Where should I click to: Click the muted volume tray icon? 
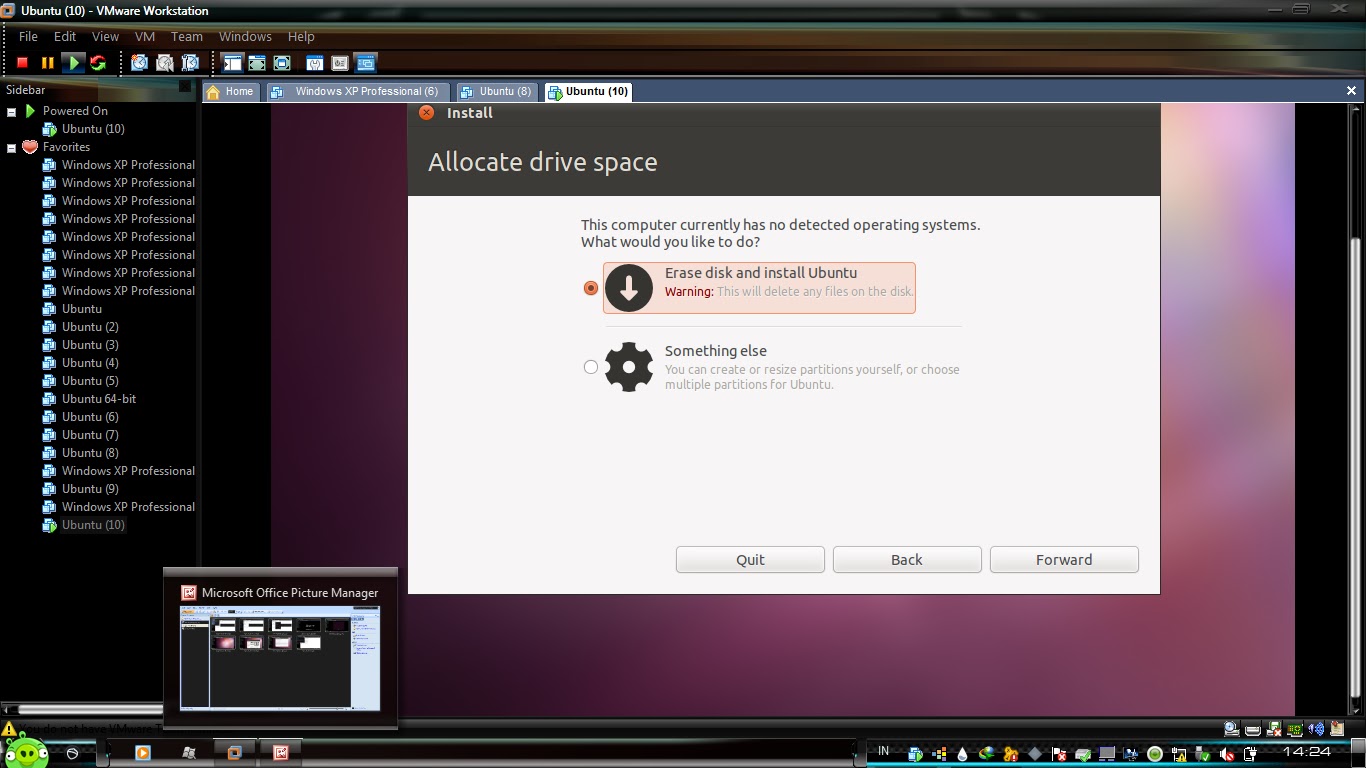point(1227,753)
